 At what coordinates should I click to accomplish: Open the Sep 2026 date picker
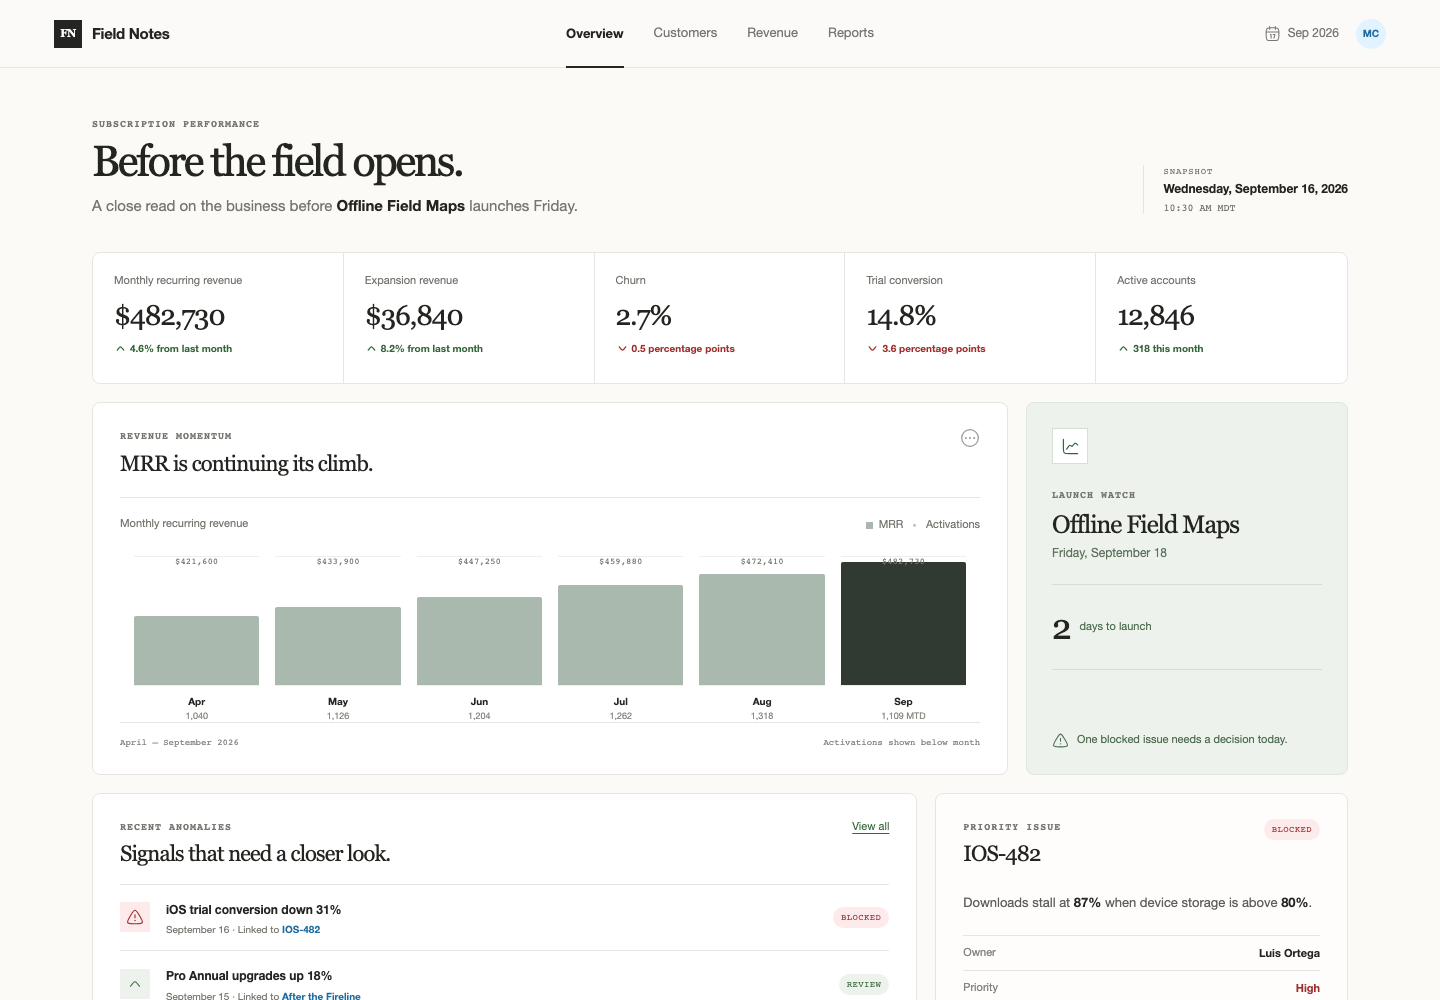pyautogui.click(x=1302, y=34)
